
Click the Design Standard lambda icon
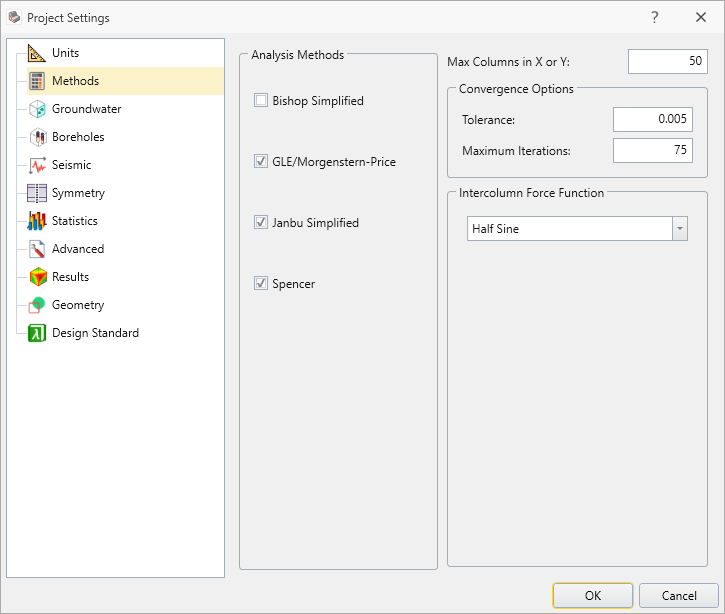click(x=37, y=333)
